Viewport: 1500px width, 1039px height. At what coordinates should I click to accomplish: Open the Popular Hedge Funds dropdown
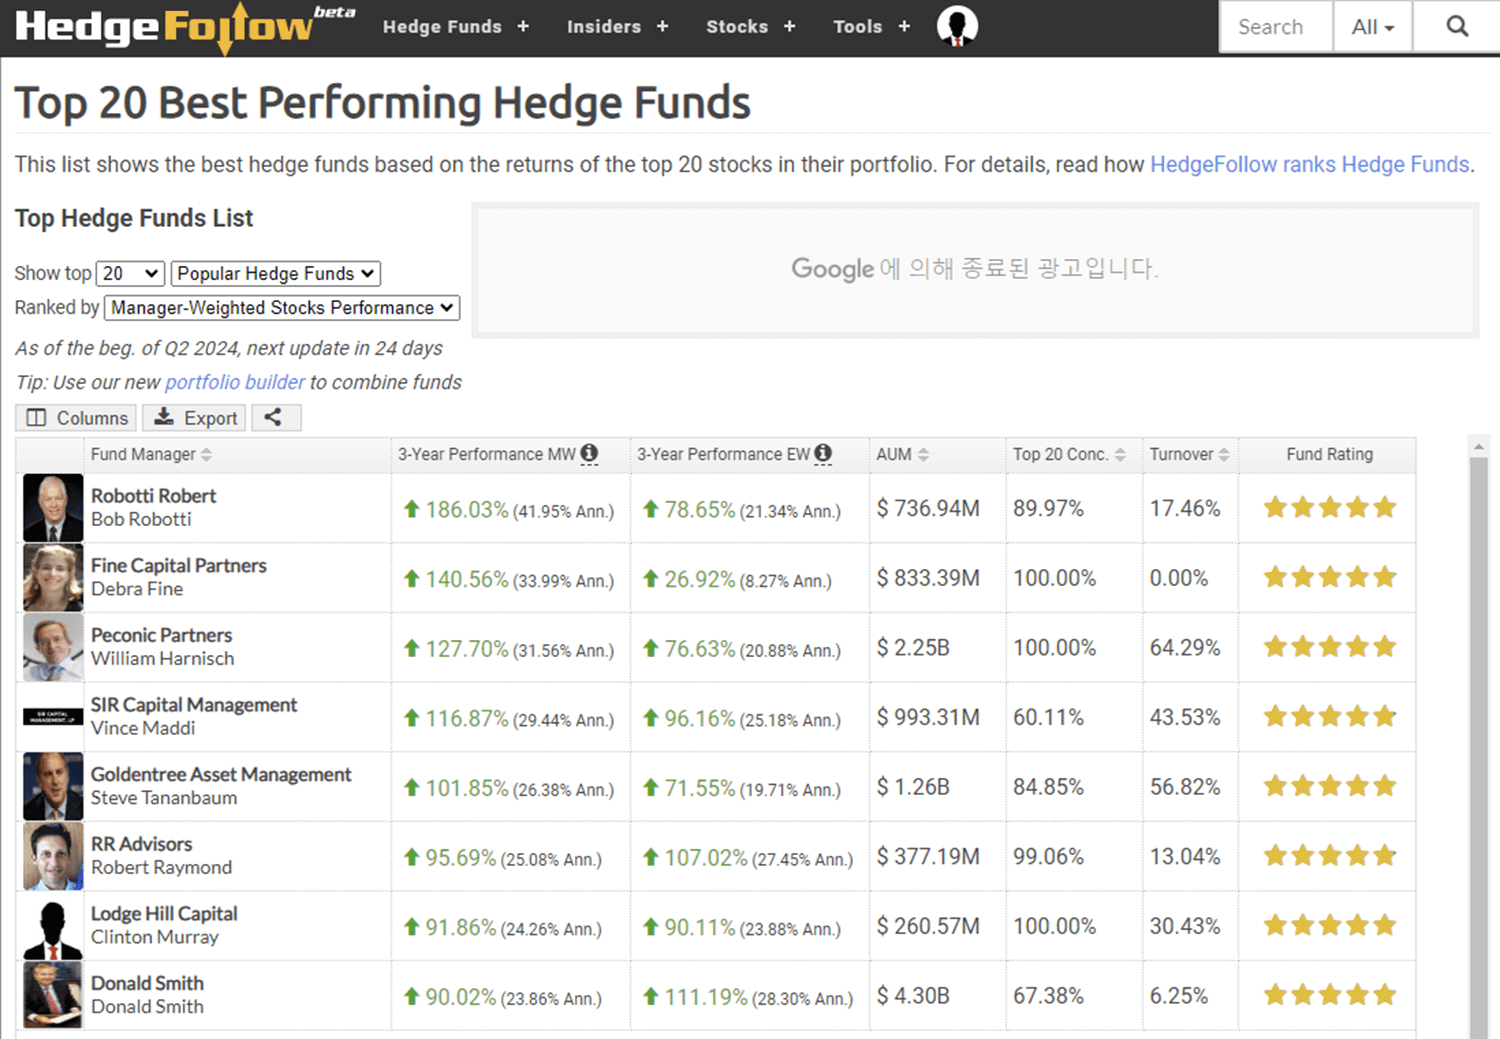(276, 273)
